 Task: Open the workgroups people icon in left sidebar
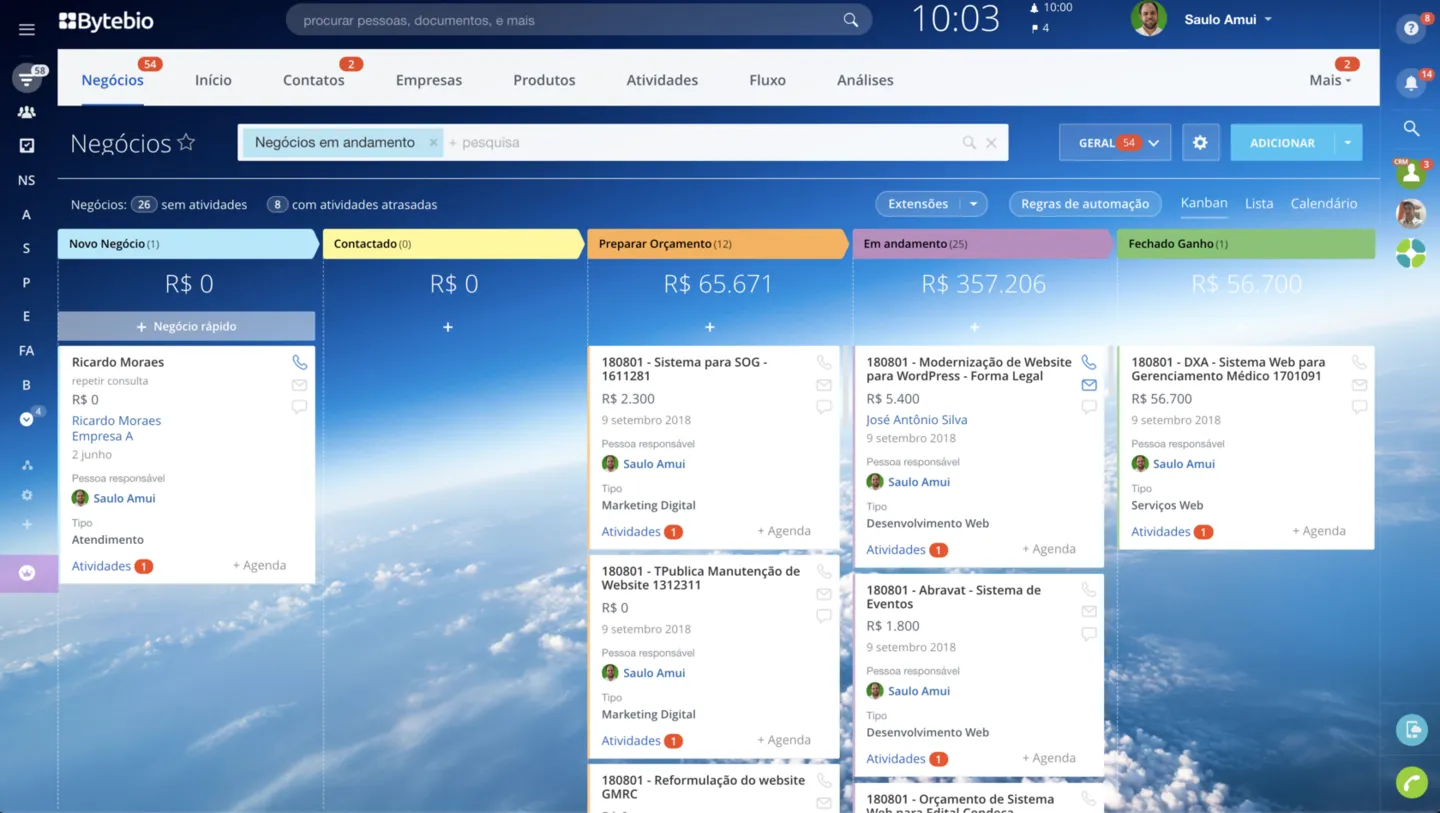[27, 112]
